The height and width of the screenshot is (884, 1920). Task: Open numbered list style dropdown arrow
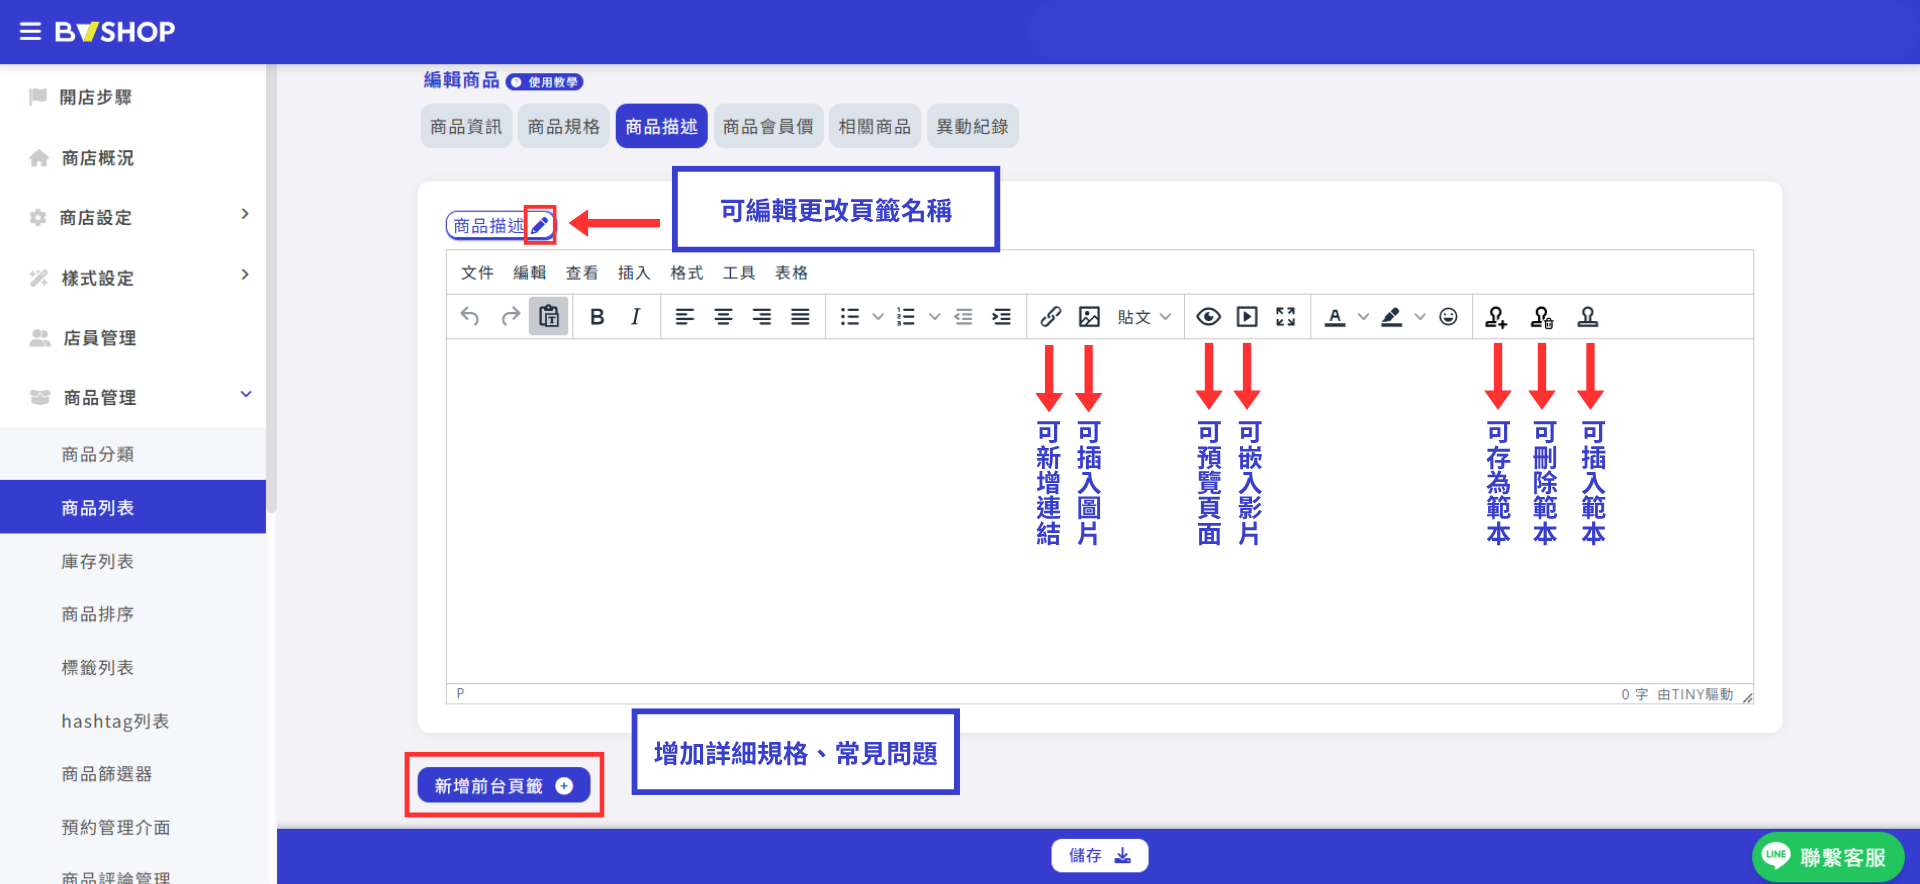[x=935, y=317]
